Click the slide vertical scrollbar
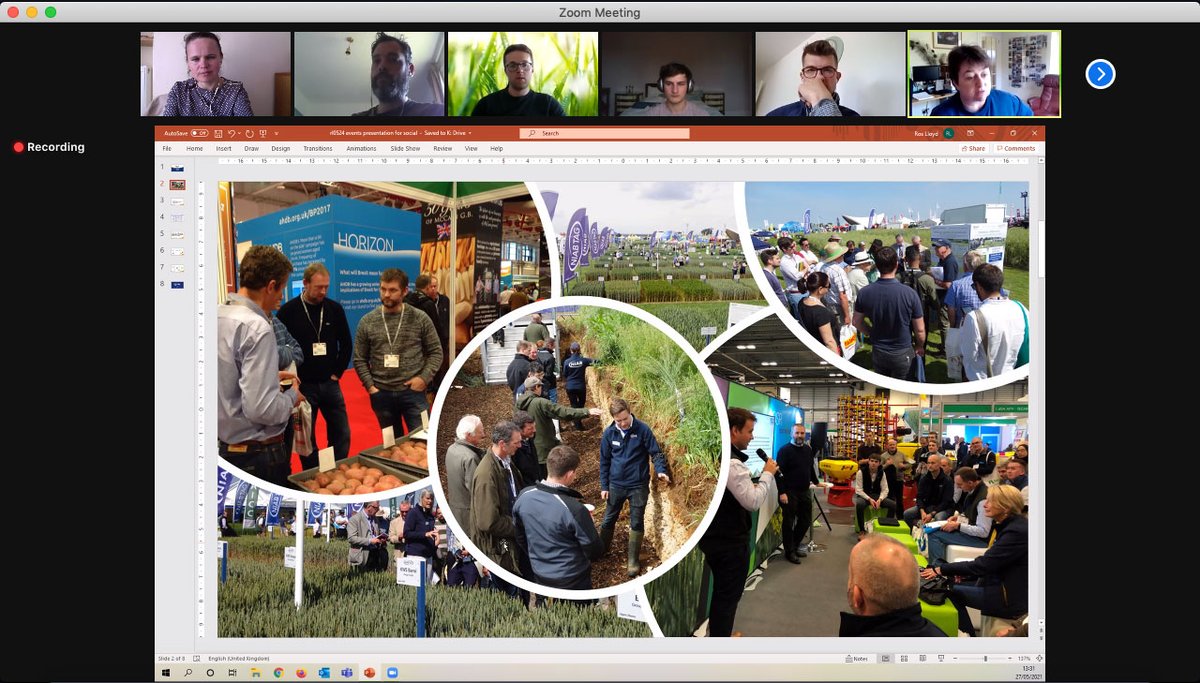 click(x=1040, y=250)
